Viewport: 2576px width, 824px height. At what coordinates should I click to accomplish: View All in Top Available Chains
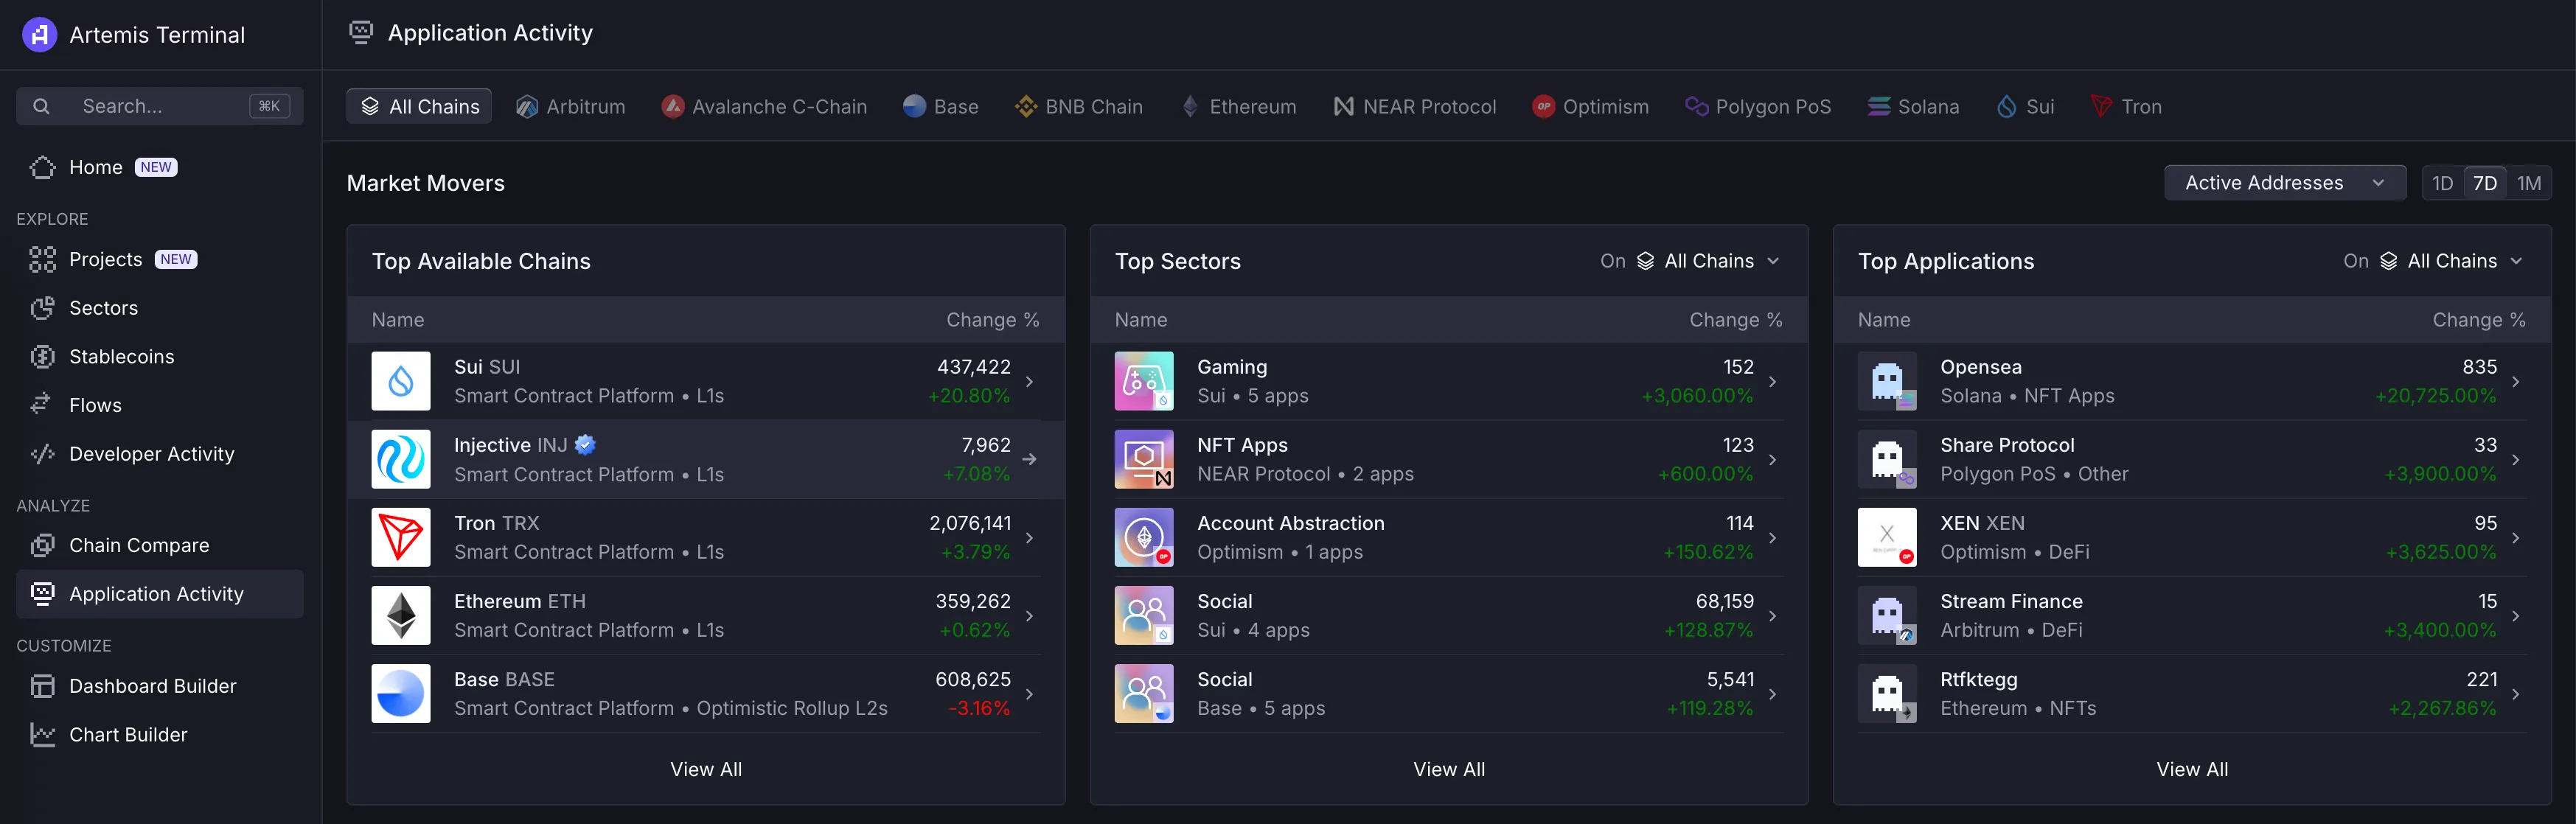(x=706, y=769)
